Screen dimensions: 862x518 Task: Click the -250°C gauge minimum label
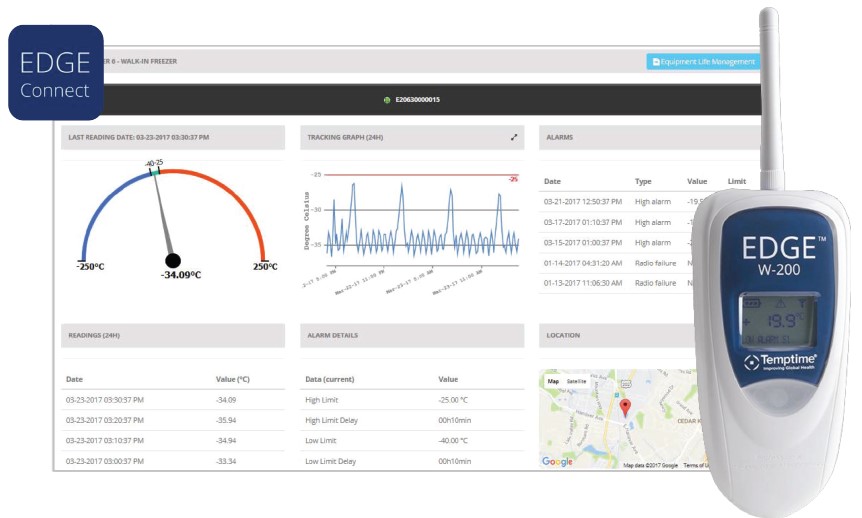(90, 267)
